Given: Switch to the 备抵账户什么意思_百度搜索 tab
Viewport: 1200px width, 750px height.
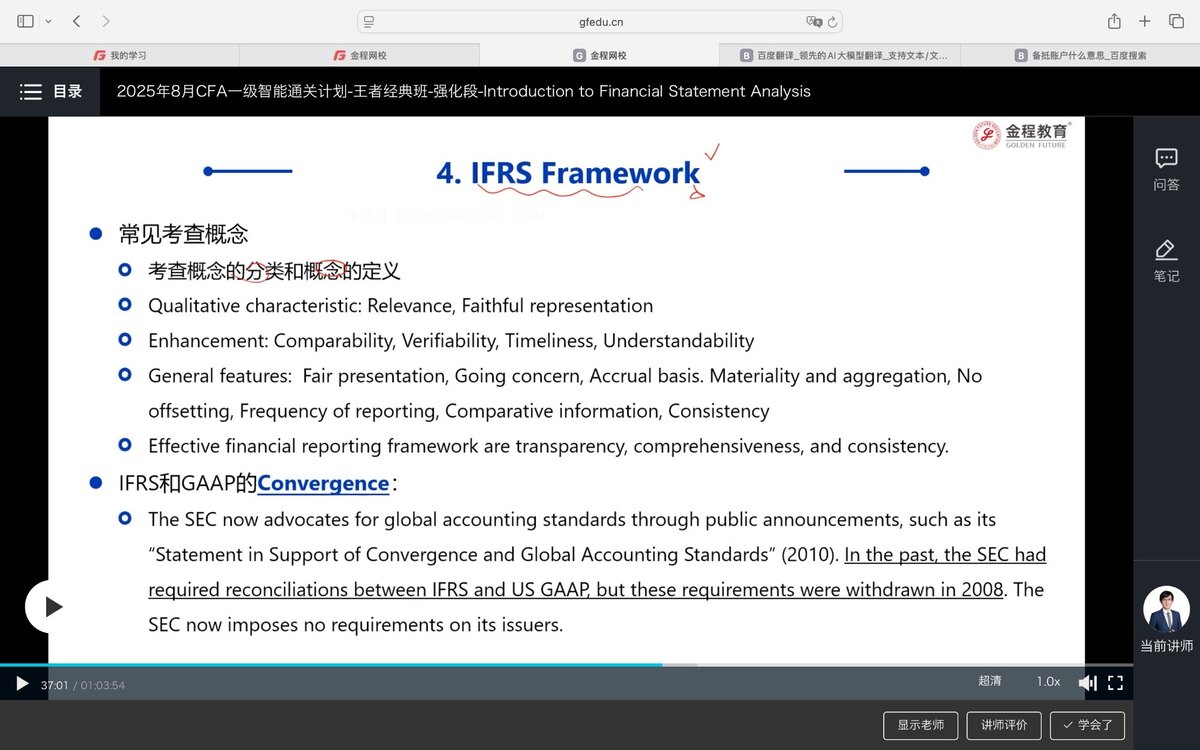Looking at the screenshot, I should (1080, 55).
